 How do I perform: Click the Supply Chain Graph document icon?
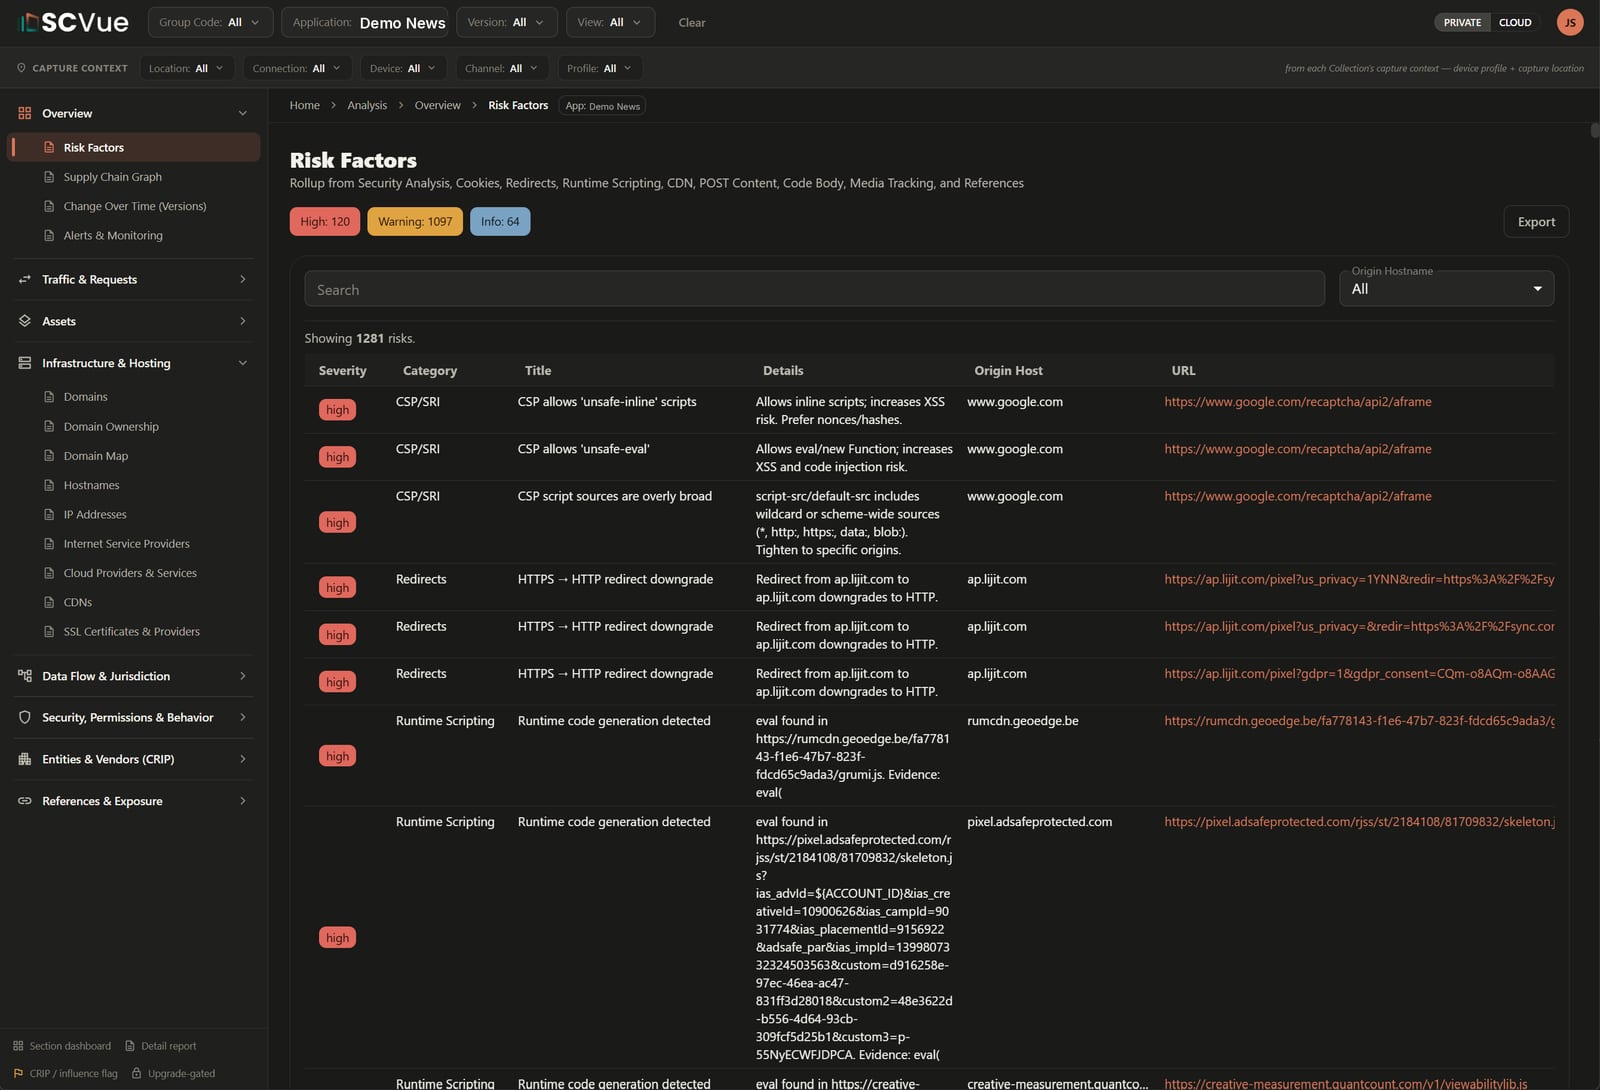point(49,177)
